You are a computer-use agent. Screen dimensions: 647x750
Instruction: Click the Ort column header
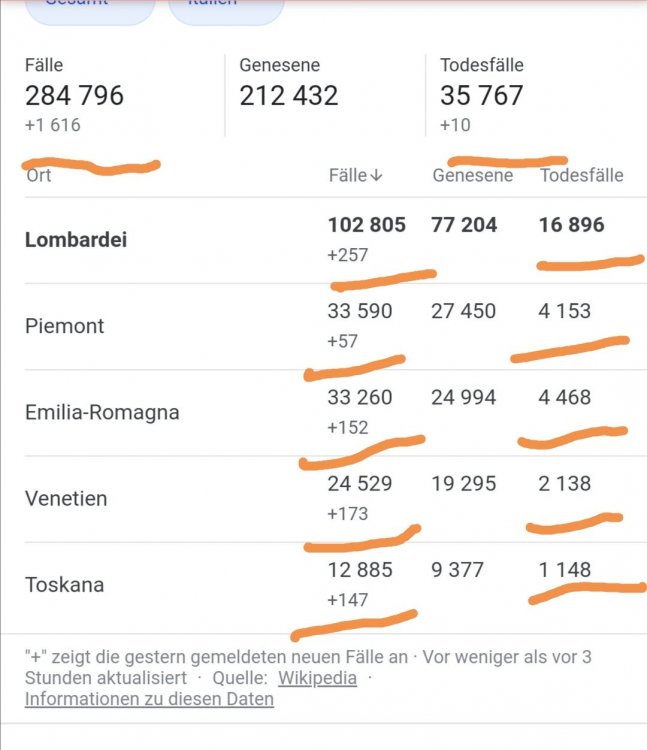(38, 176)
